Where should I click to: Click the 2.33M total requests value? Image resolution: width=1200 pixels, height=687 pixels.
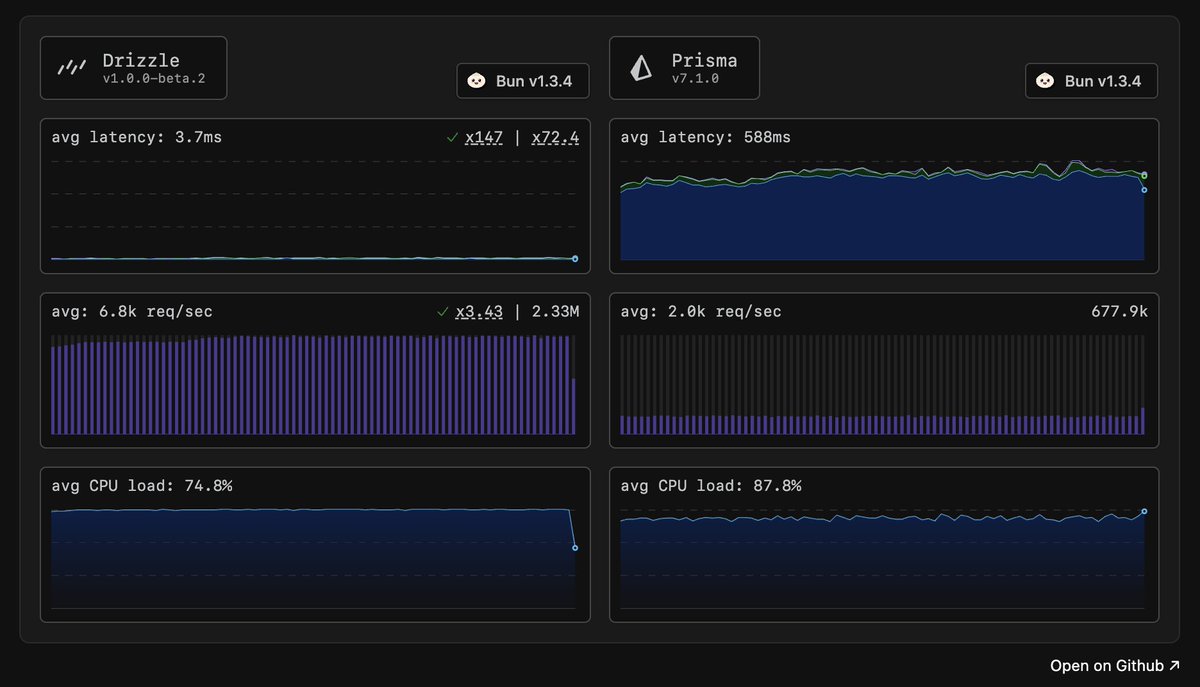[x=555, y=312]
